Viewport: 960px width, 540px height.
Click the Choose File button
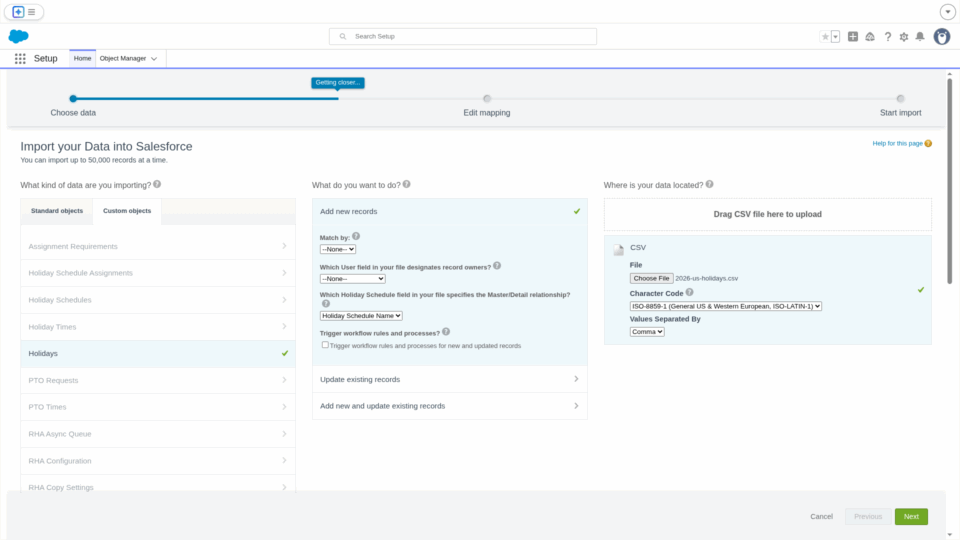click(651, 279)
